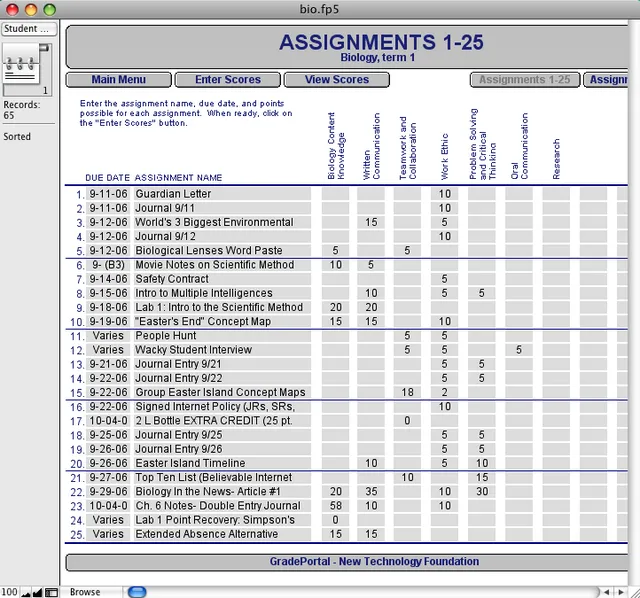Click Teamwork score 0 for 2 L Bottle row
Image resolution: width=640 pixels, height=598 pixels.
[407, 421]
